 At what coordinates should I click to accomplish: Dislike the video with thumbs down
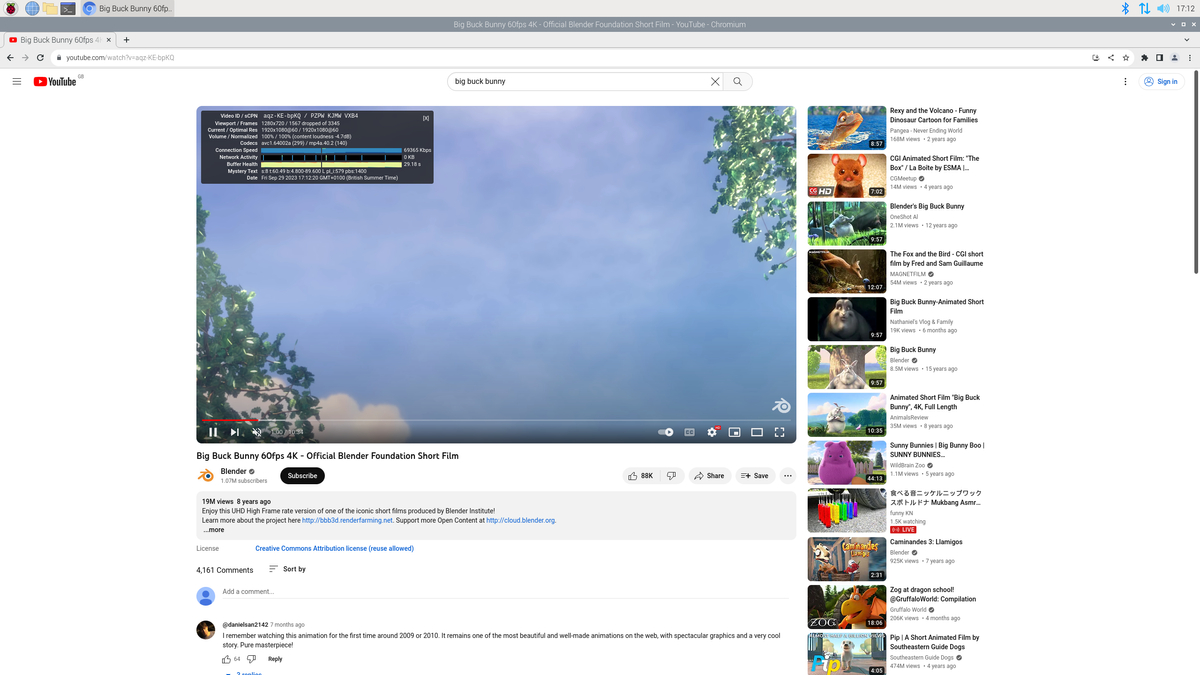pos(672,476)
